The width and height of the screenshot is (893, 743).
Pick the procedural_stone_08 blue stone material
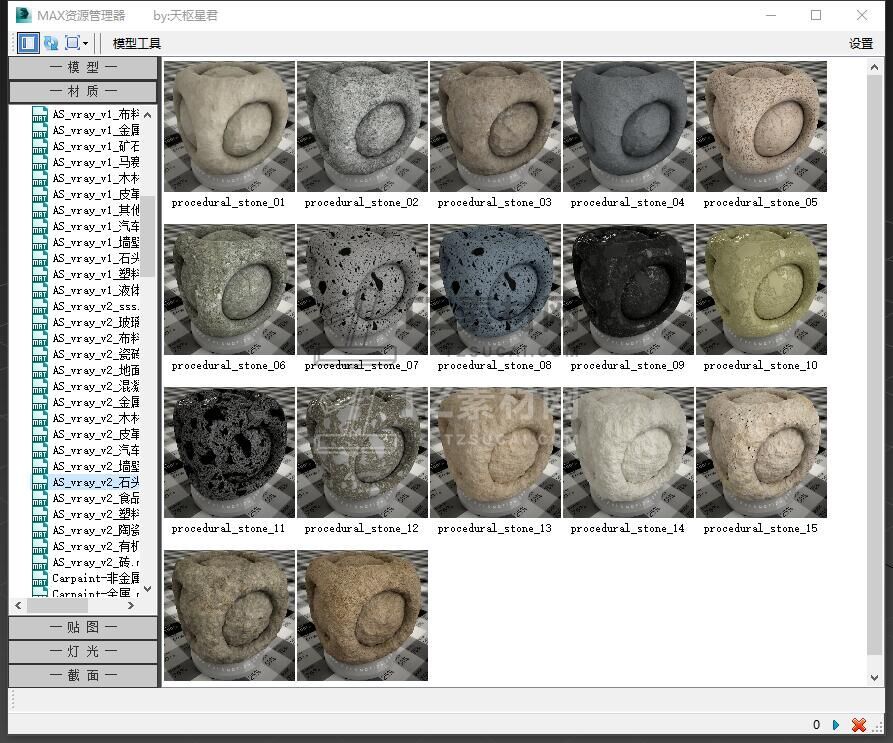point(495,290)
